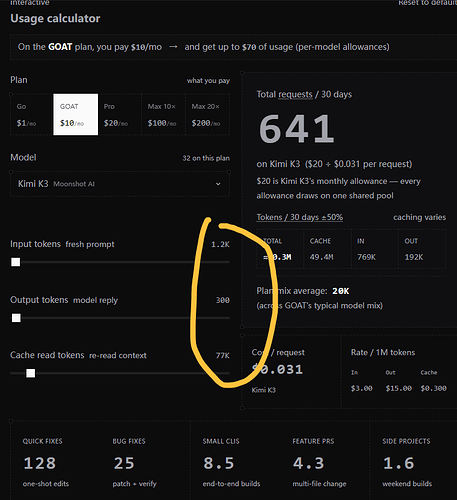Click the Bug Fixes 25 card
The width and height of the screenshot is (457, 500).
145,462
